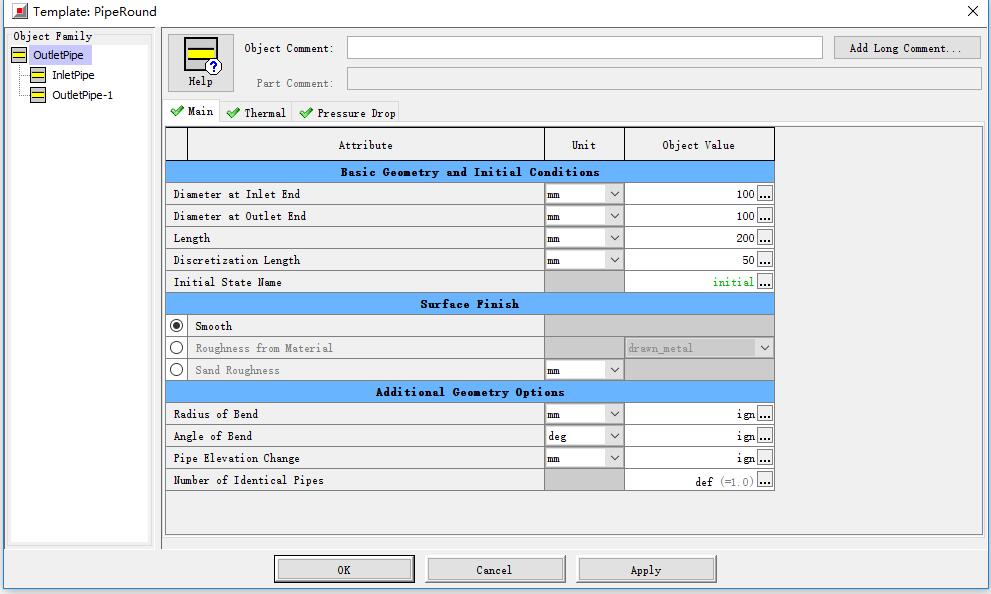Select Roughness from Material radio button
Viewport: 991px width, 594px height.
[177, 348]
